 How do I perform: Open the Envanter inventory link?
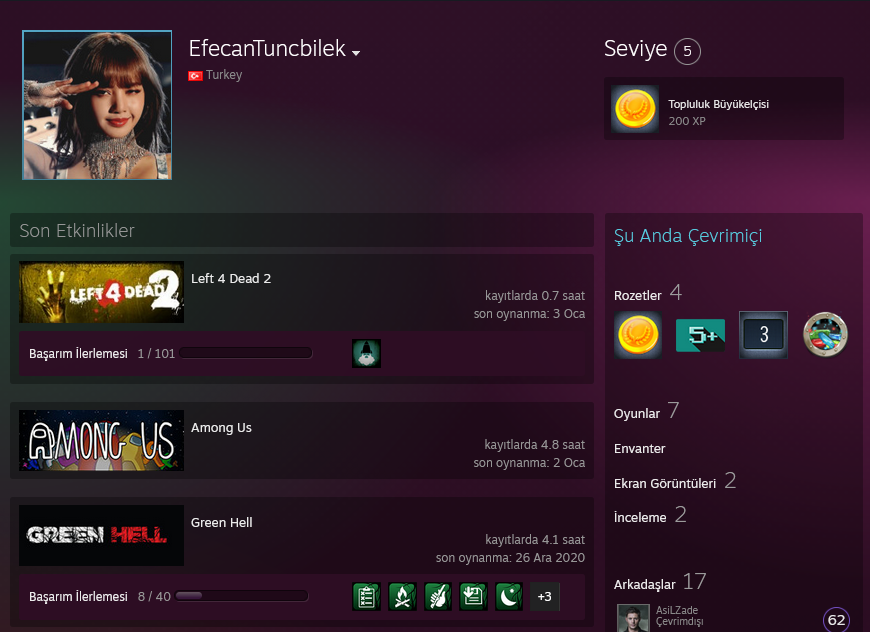[639, 448]
